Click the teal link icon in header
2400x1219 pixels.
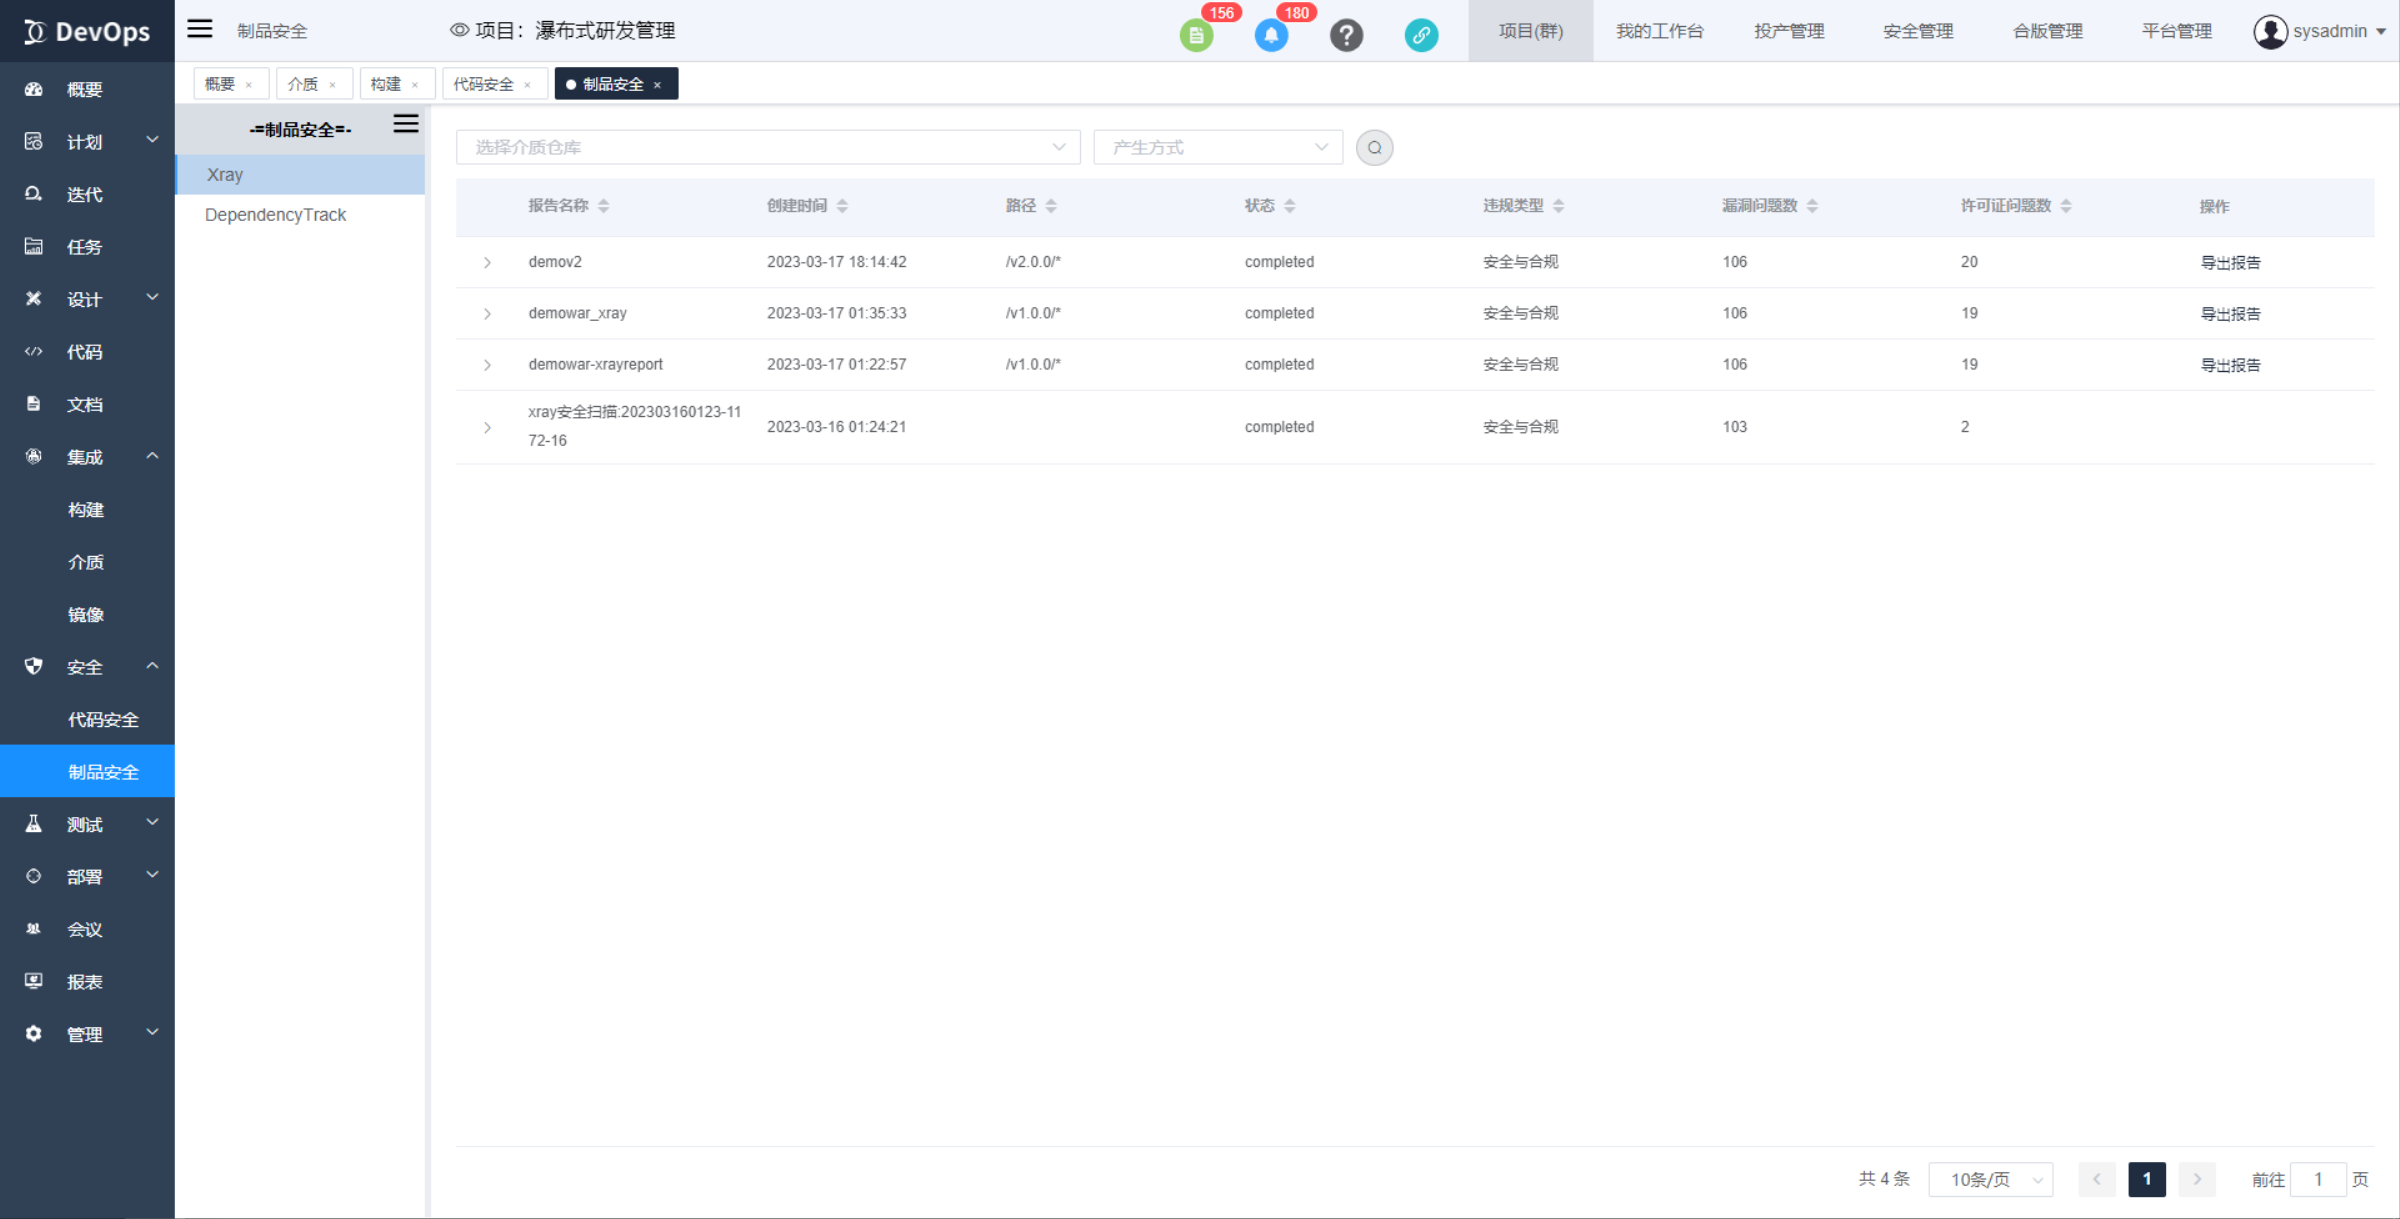(x=1421, y=35)
